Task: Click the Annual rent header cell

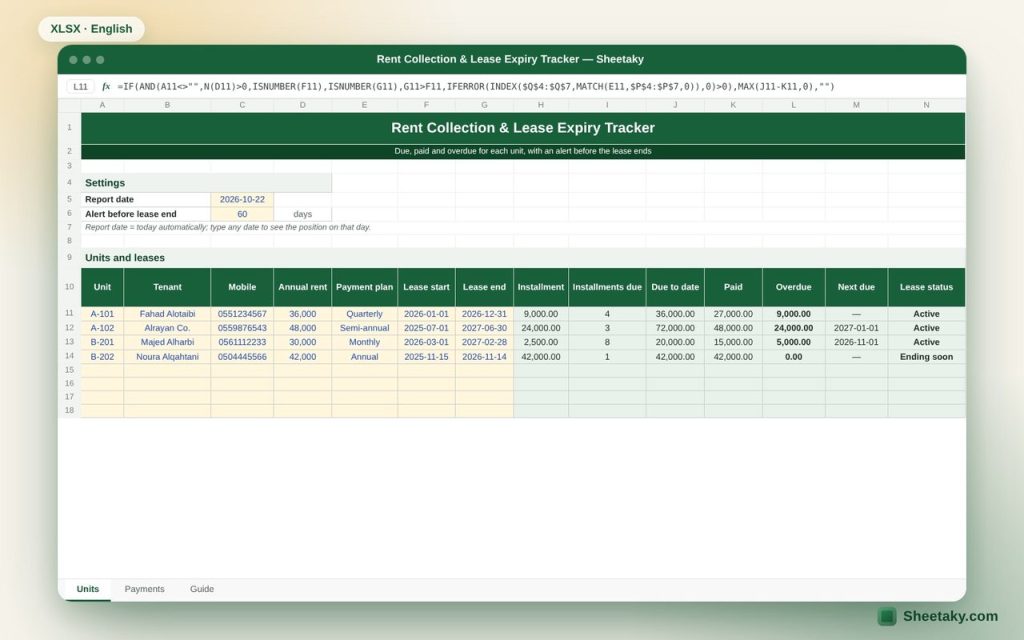Action: (302, 287)
